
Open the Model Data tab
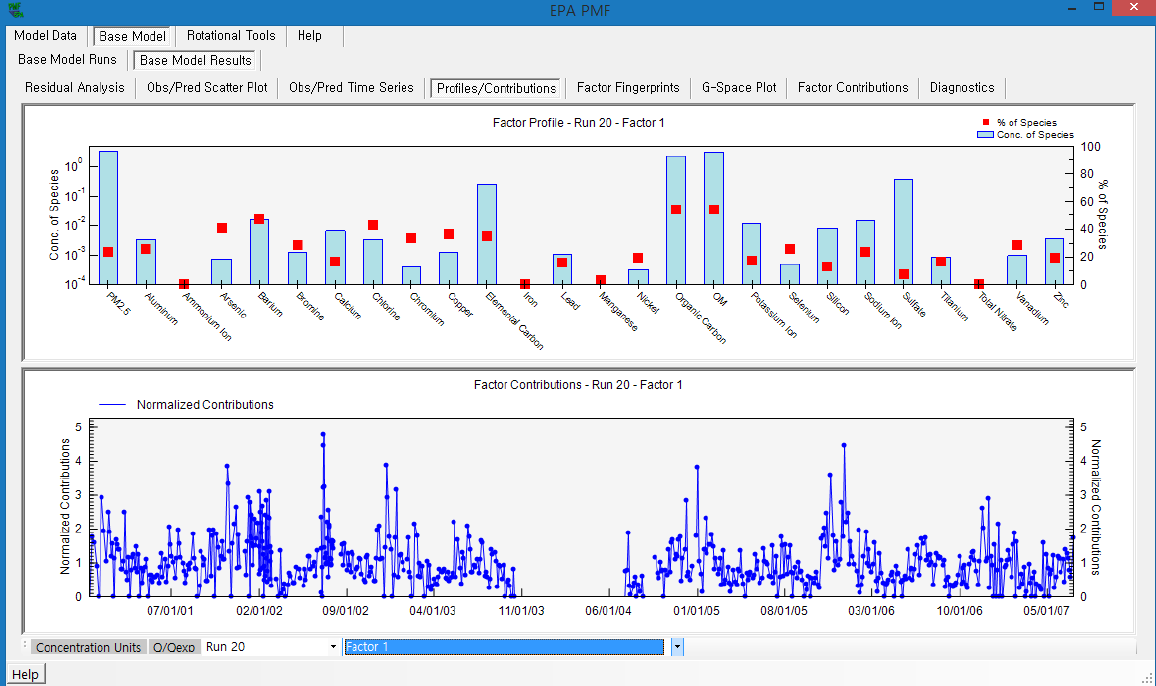click(45, 35)
